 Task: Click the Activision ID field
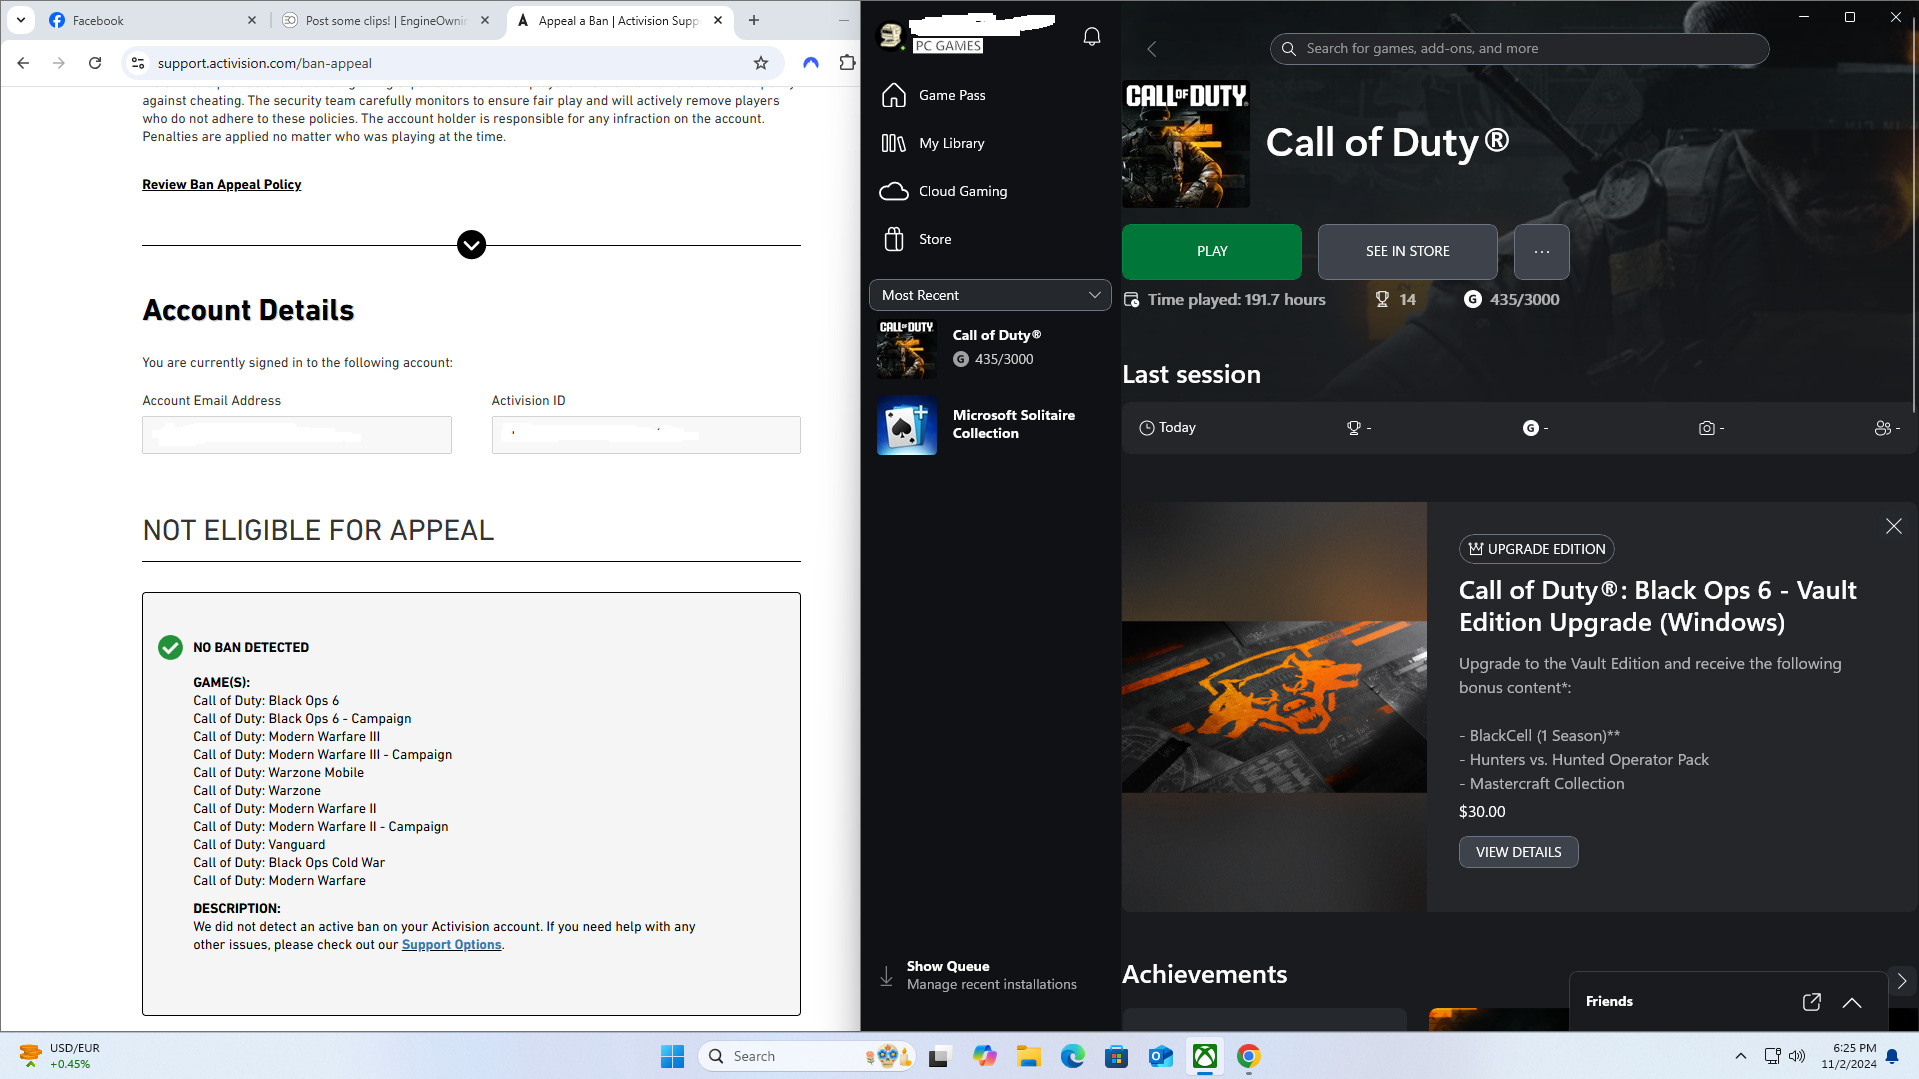646,435
